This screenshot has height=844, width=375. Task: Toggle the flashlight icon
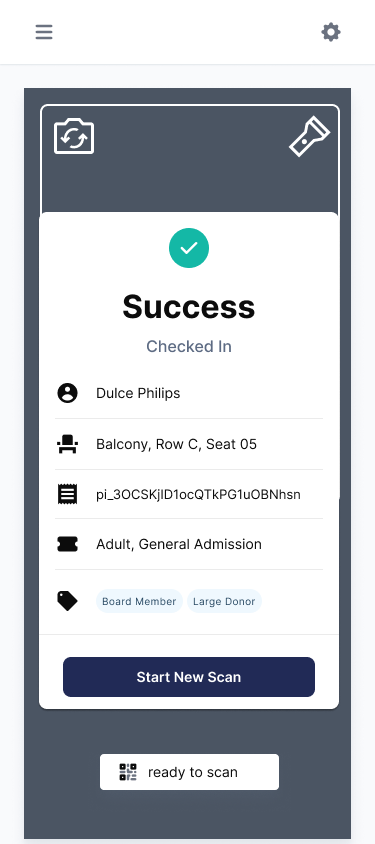pyautogui.click(x=309, y=136)
